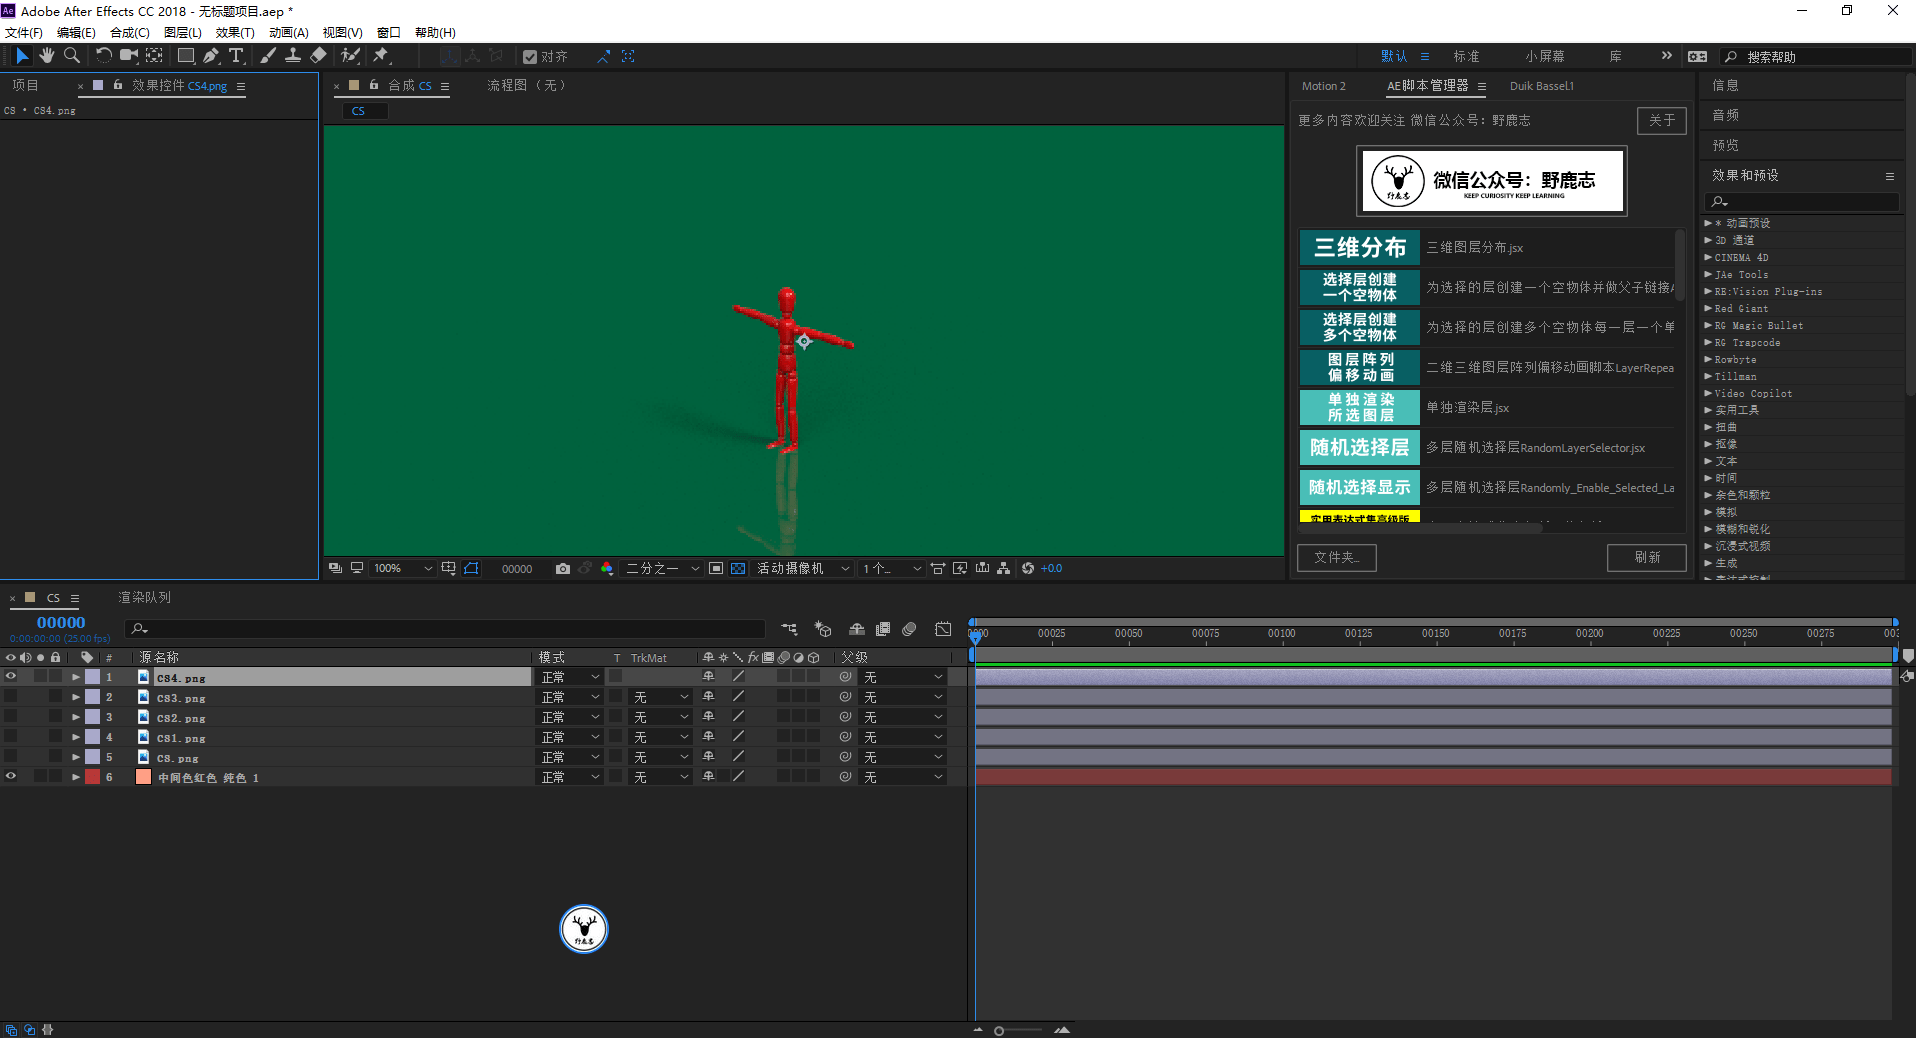This screenshot has width=1916, height=1038.
Task: Select the Eraser tool
Action: [319, 56]
